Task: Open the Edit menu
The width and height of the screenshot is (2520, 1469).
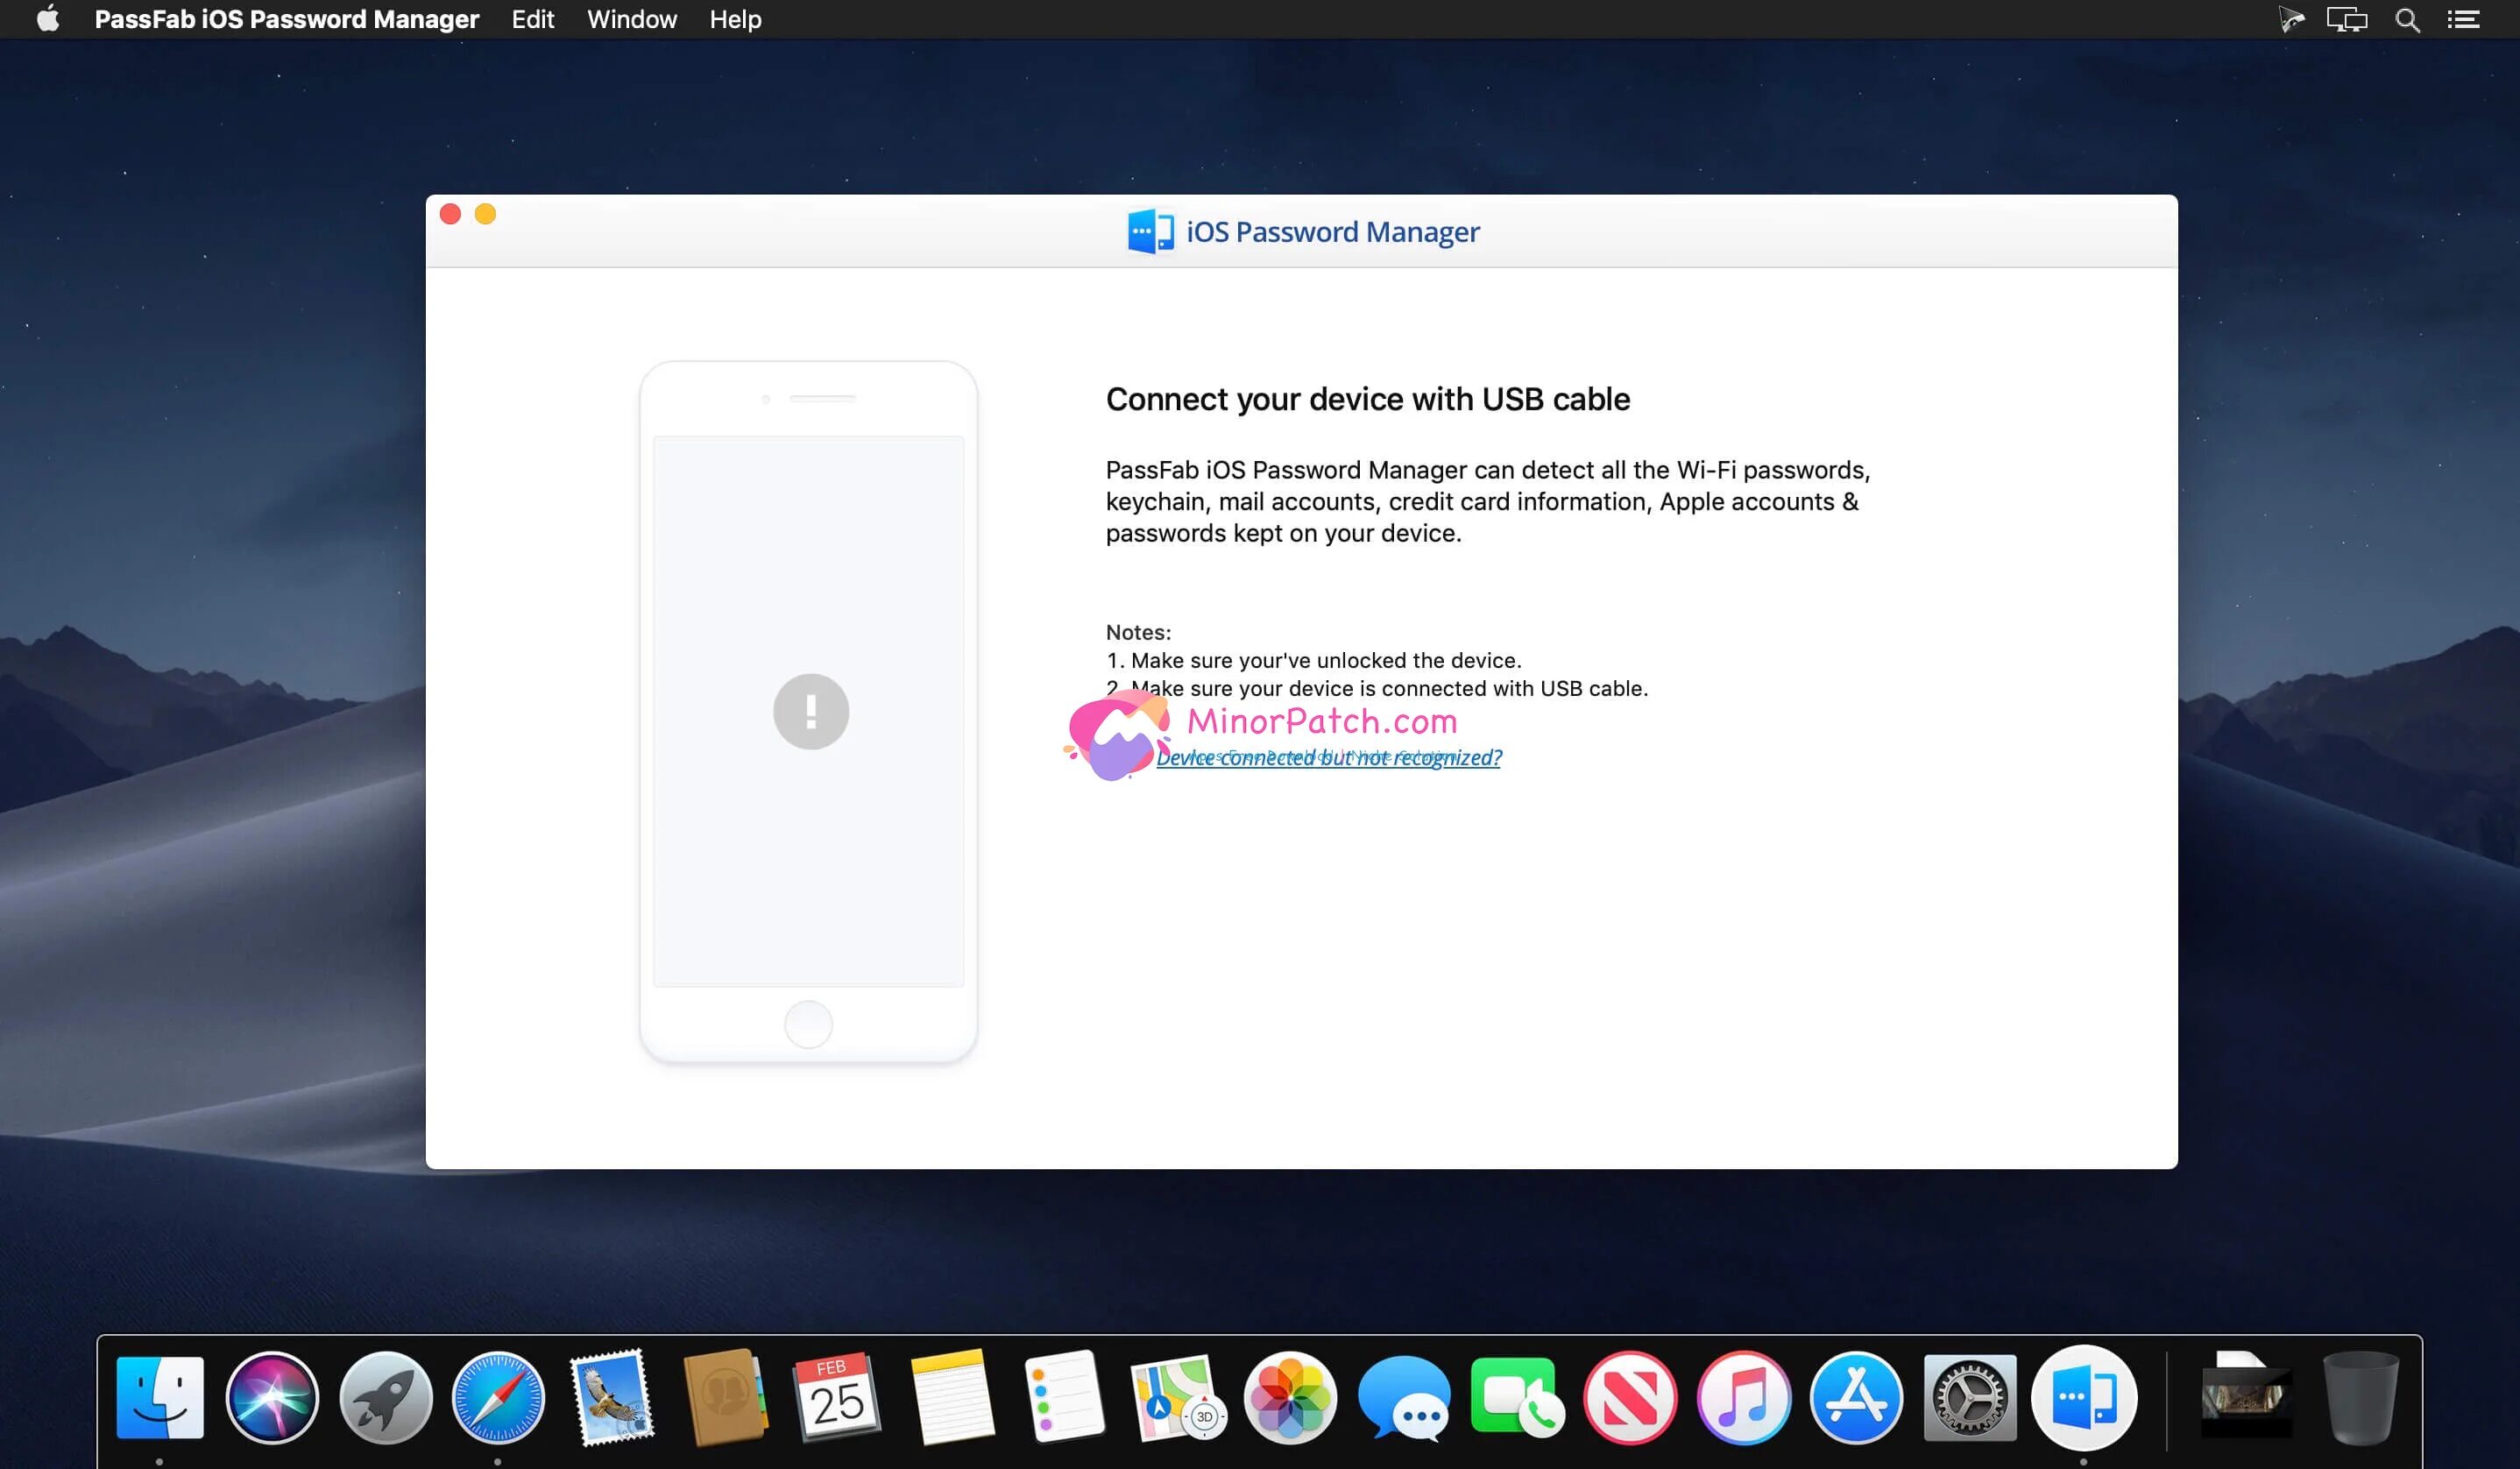Action: pos(532,20)
